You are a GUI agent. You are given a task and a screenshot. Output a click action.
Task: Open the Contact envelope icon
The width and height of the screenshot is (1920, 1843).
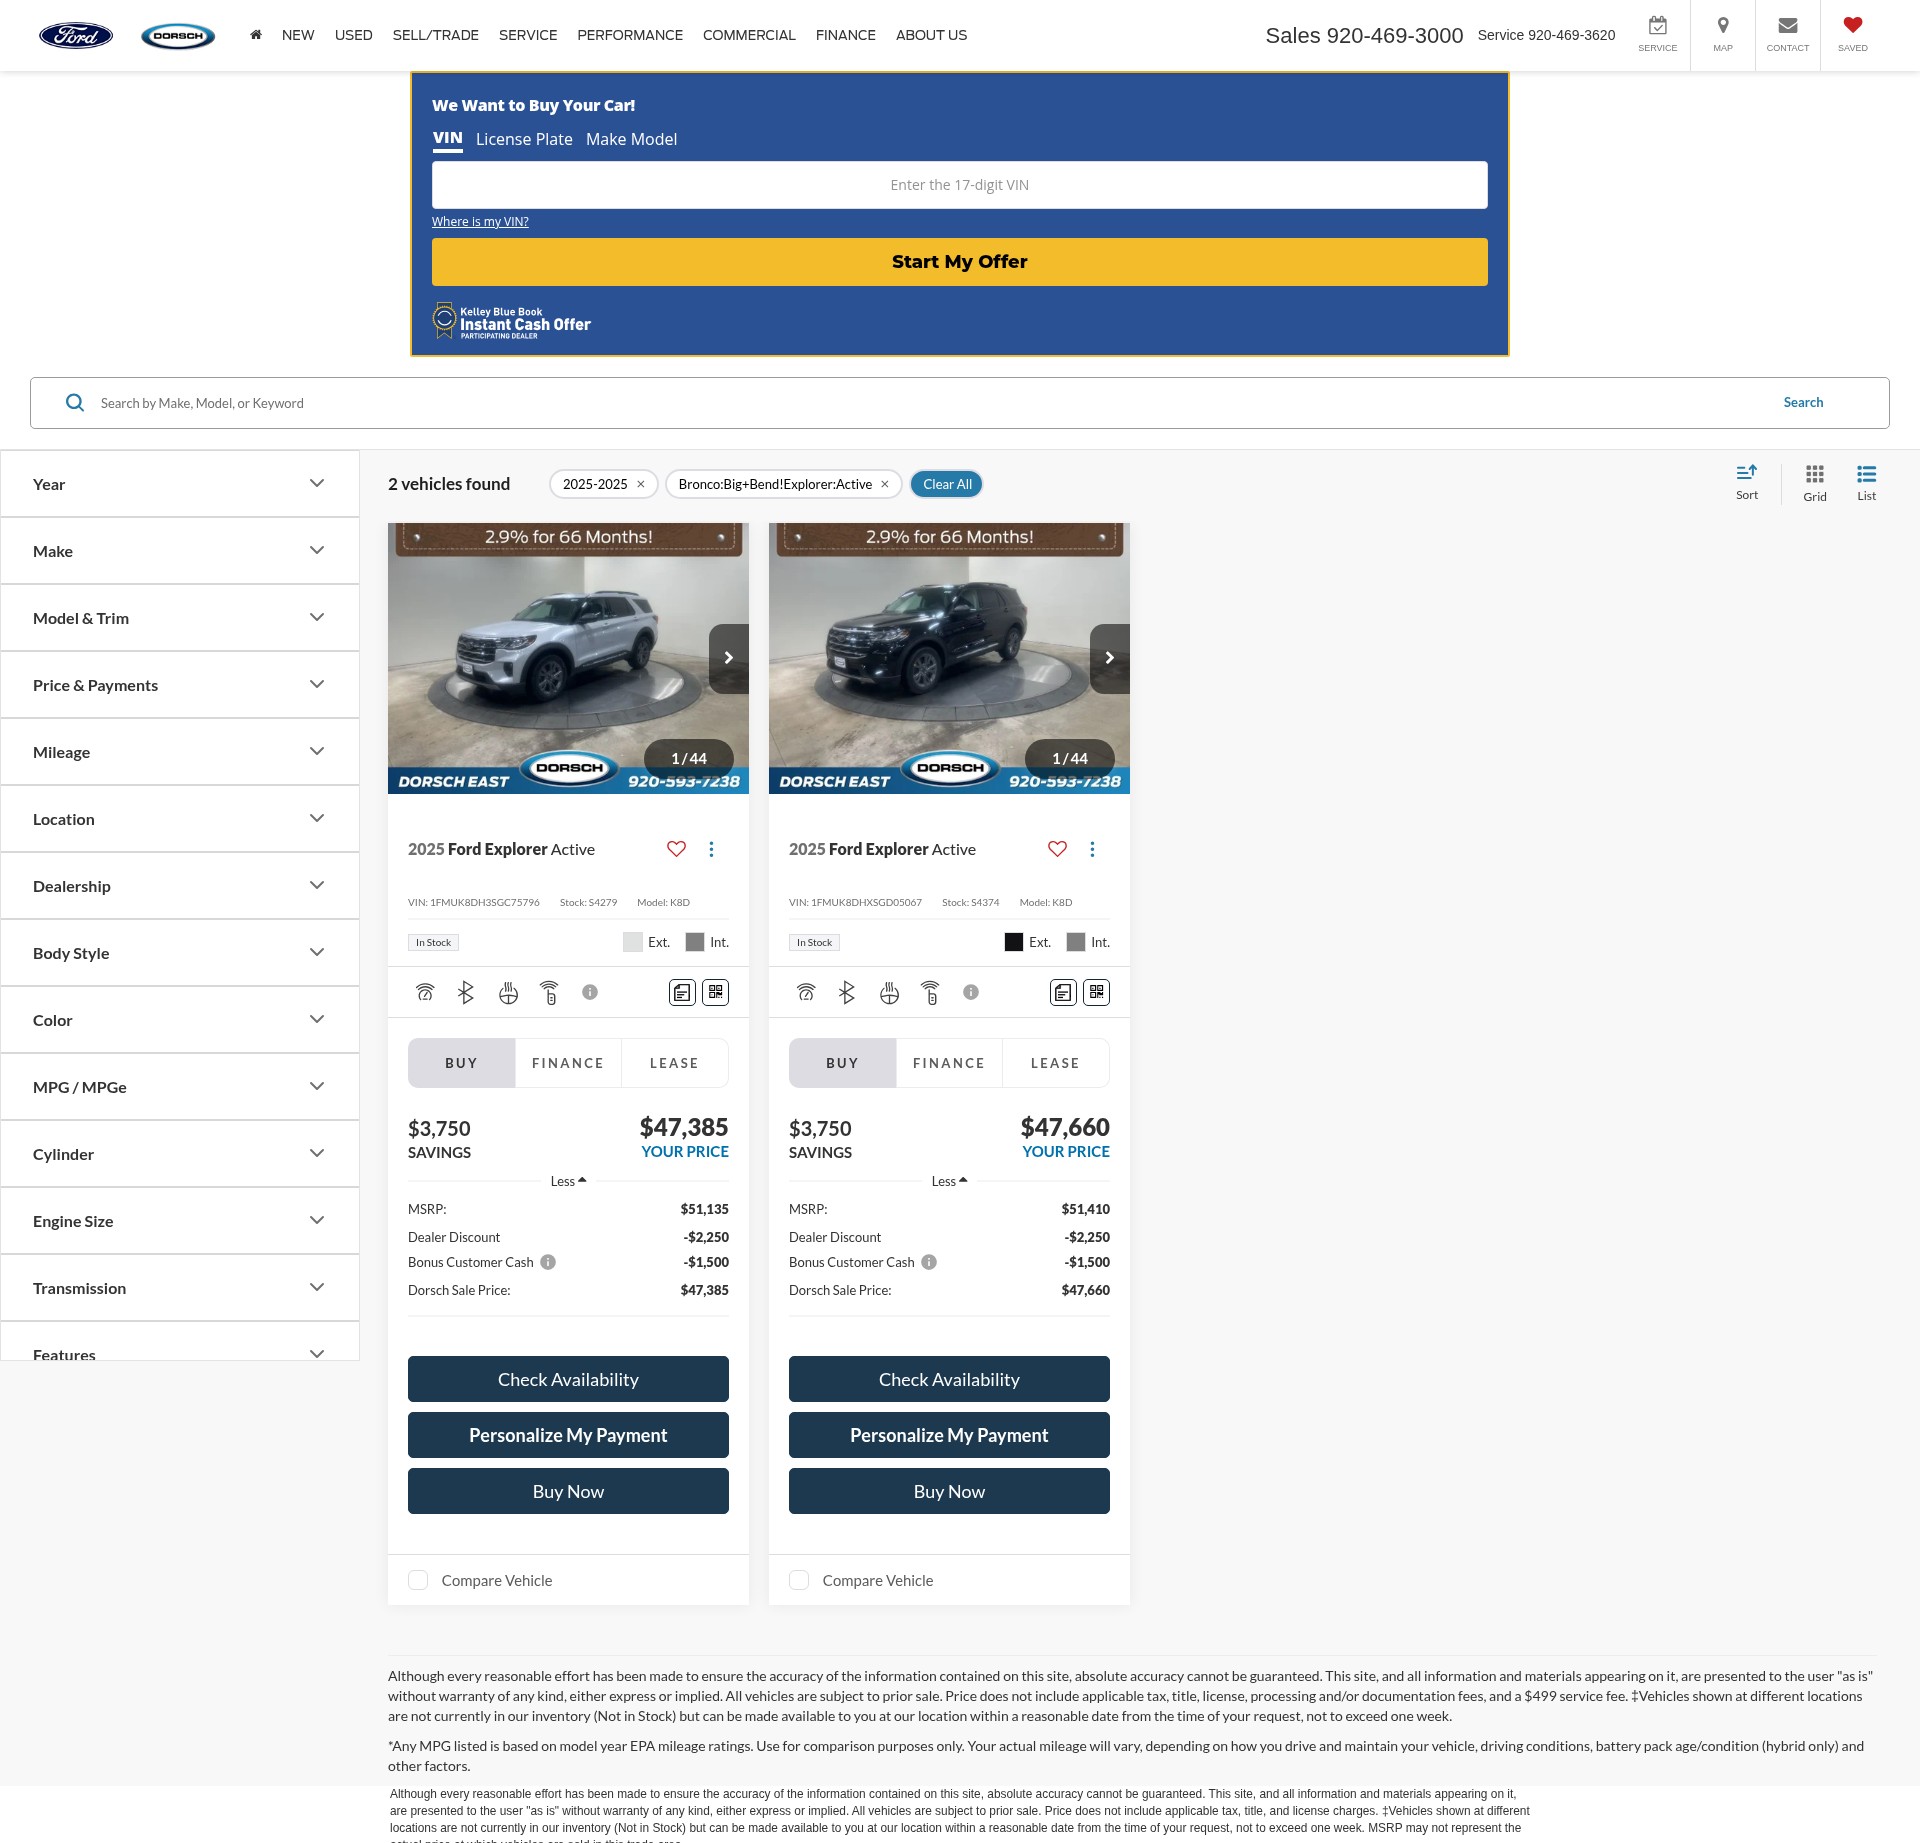1787,35
